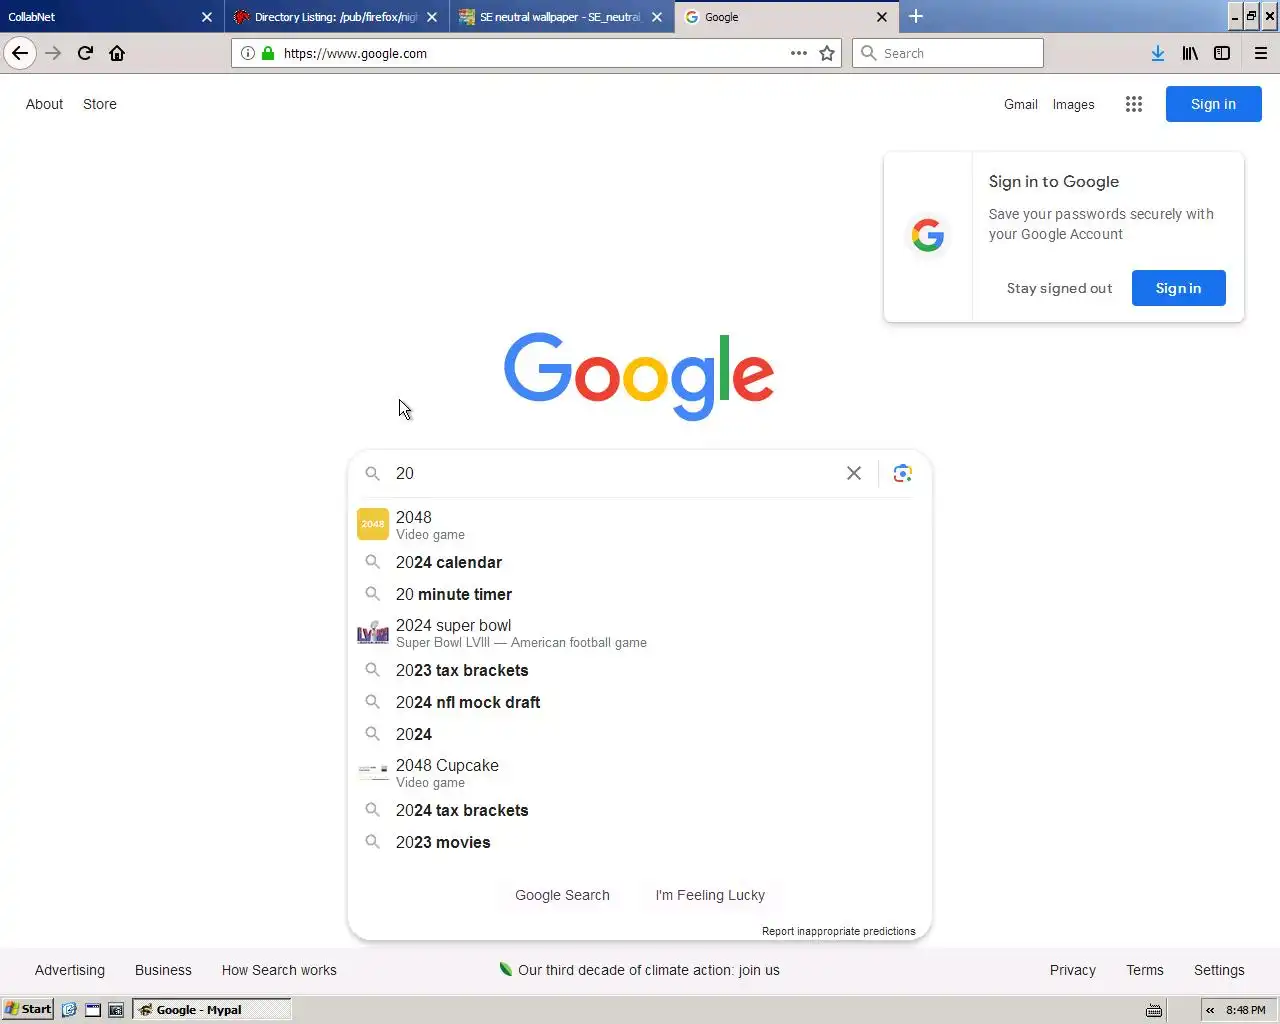Open the Downloads panel arrow
This screenshot has width=1280, height=1024.
coord(1157,53)
